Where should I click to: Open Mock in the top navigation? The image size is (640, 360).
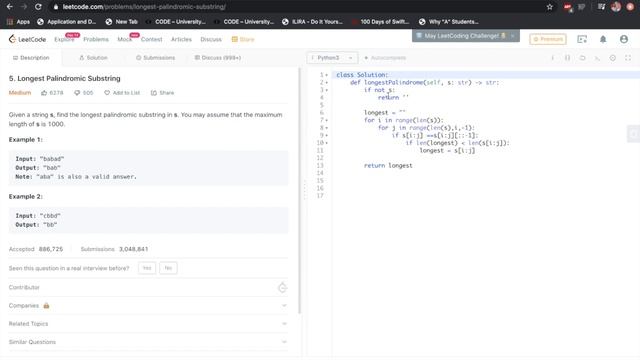pyautogui.click(x=124, y=40)
